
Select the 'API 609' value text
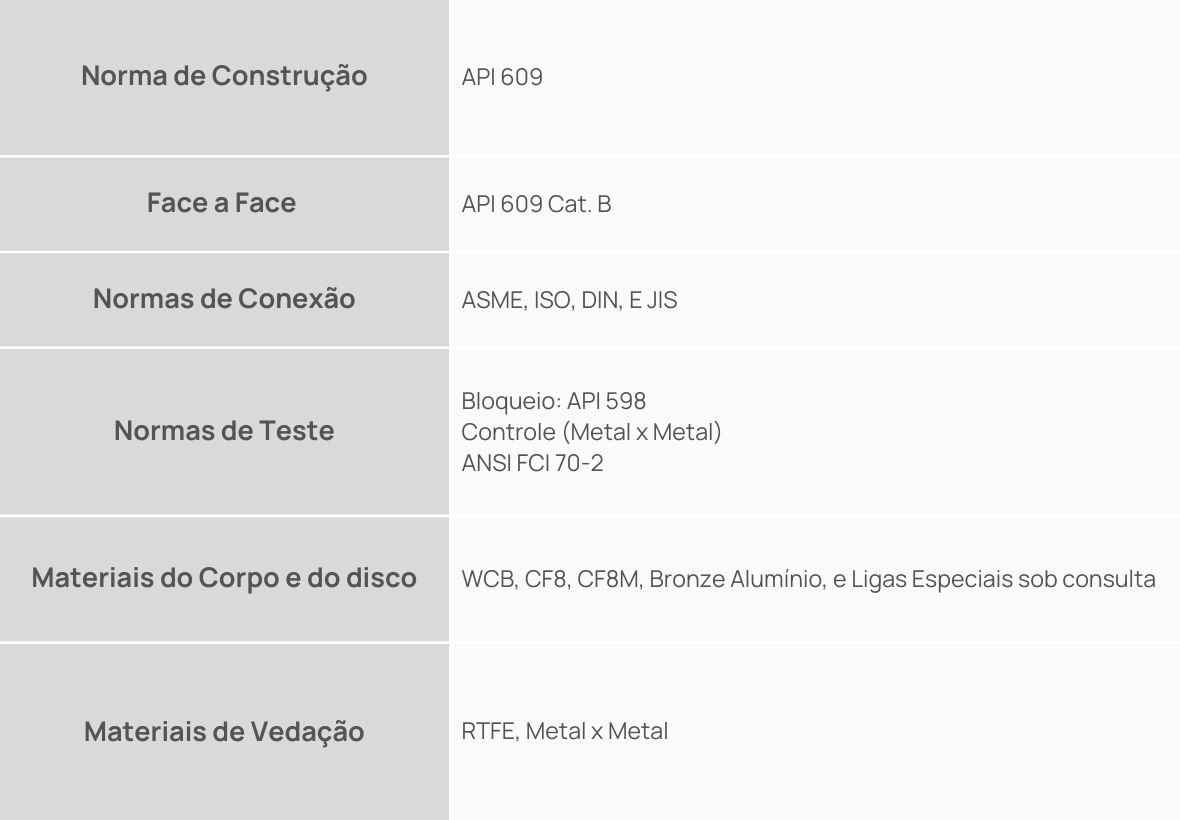coord(502,77)
